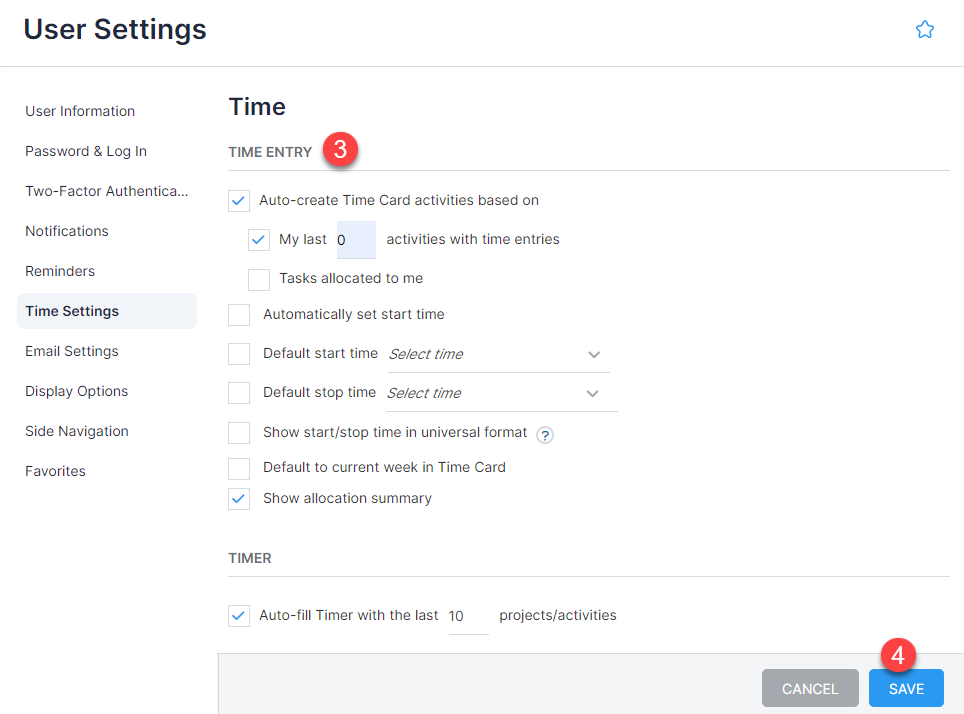Disable Auto-fill Timer with the last projects
Screen dimensions: 964x714
[238, 615]
